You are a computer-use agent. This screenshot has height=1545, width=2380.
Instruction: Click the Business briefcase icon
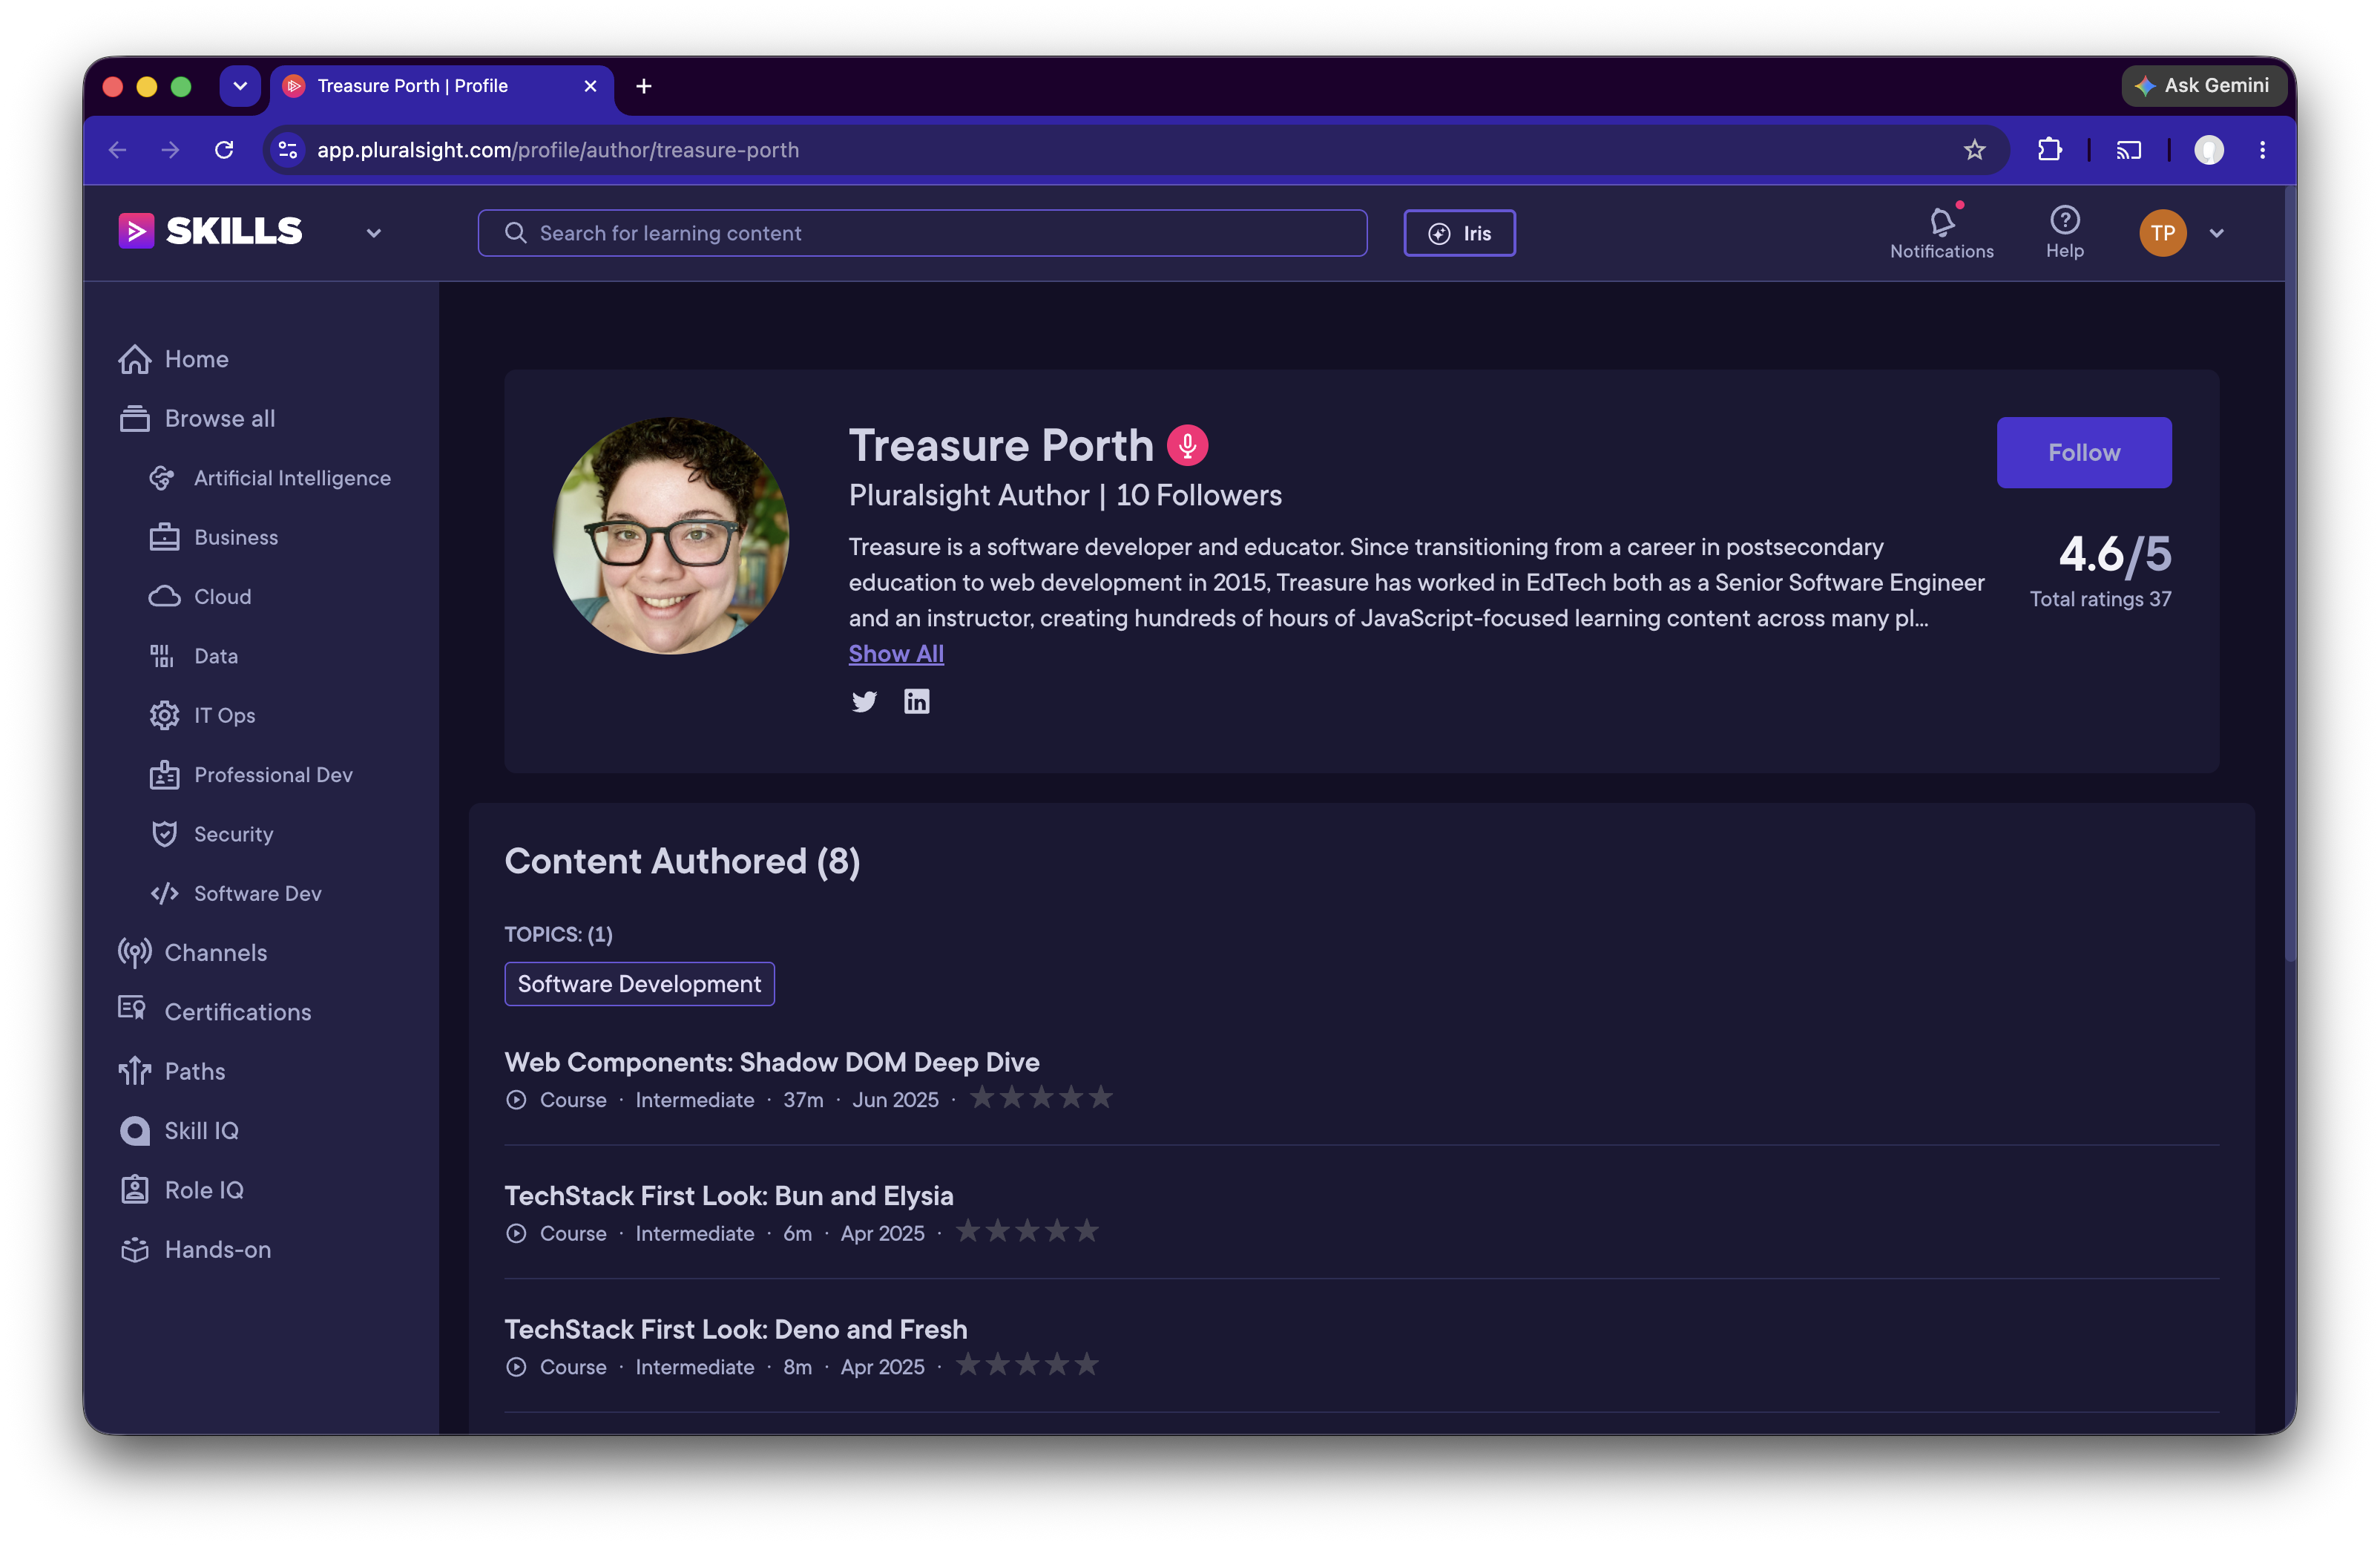(x=164, y=537)
